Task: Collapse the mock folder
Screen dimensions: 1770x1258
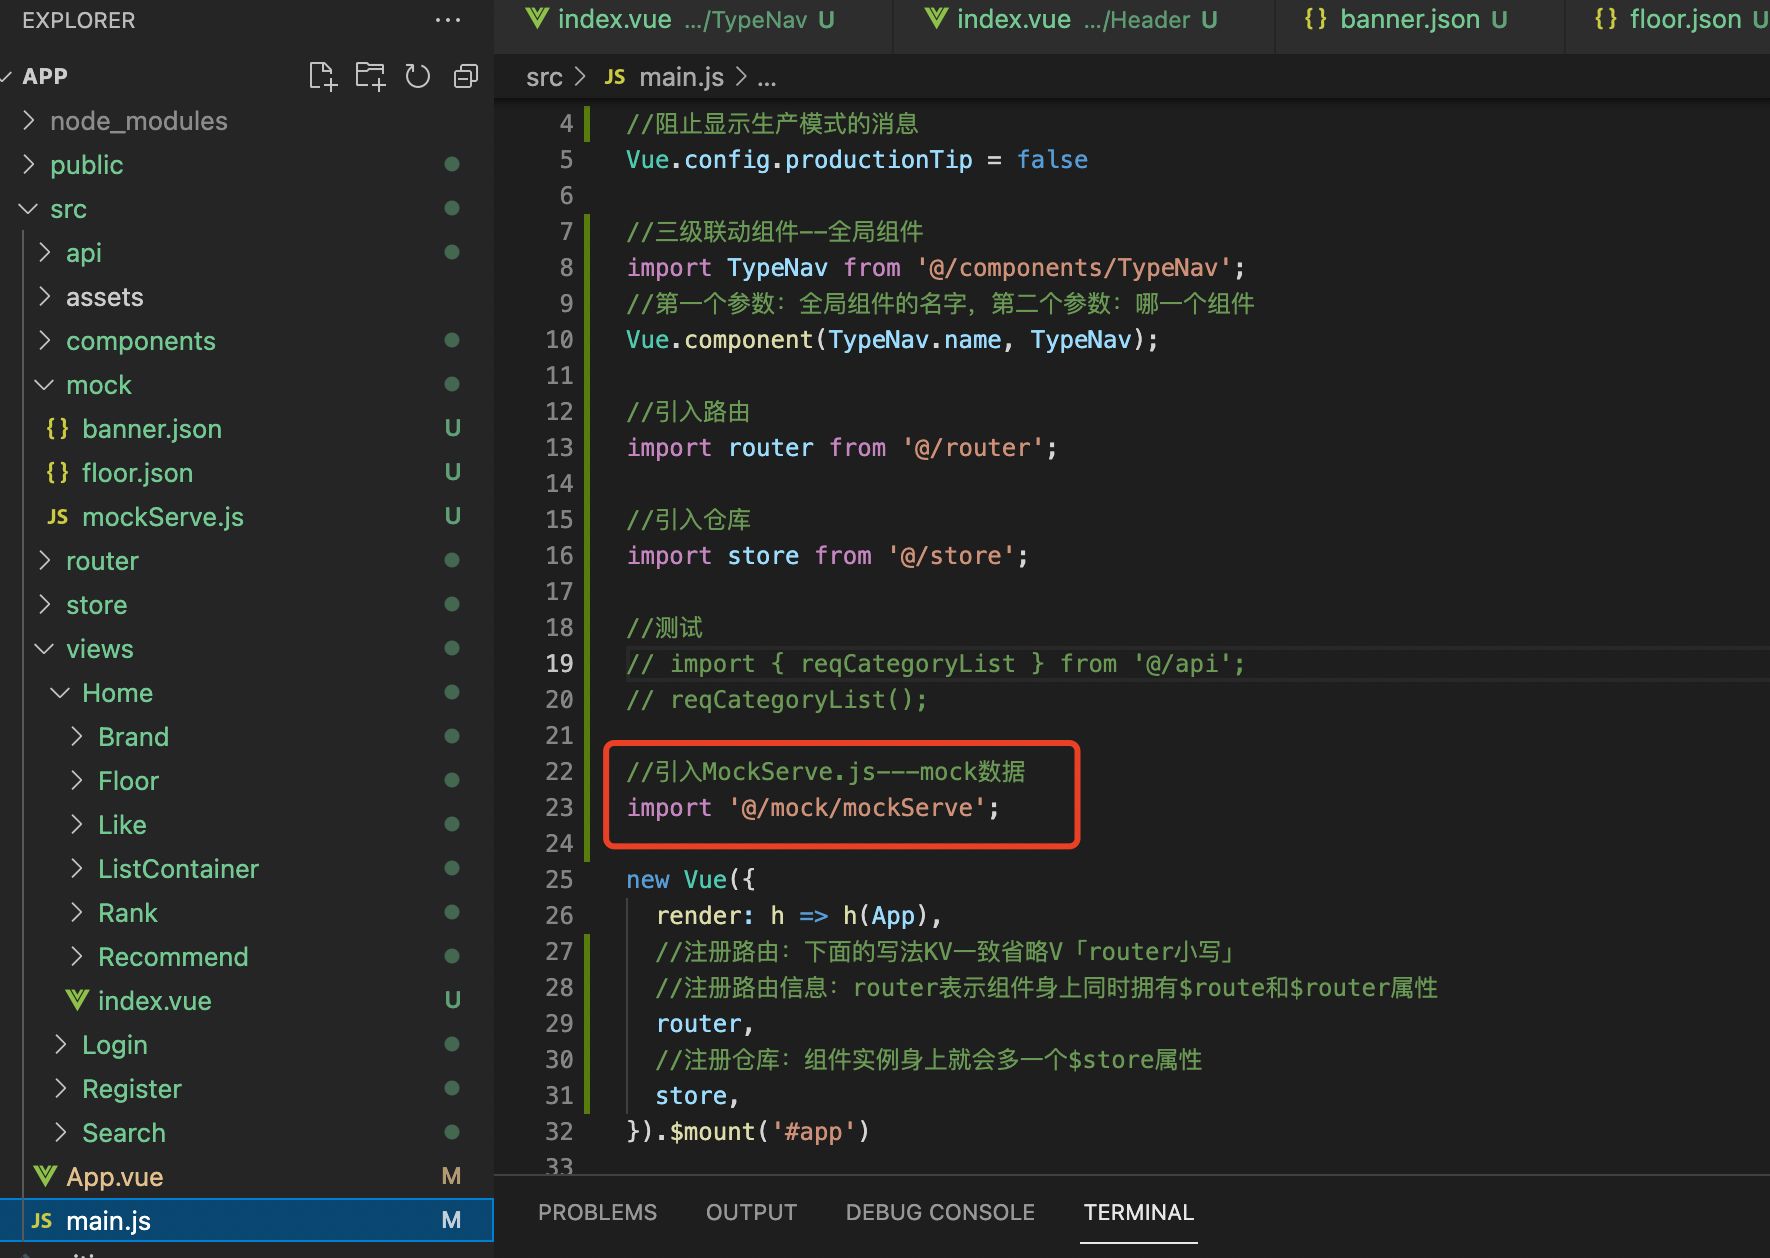Action: coord(44,385)
